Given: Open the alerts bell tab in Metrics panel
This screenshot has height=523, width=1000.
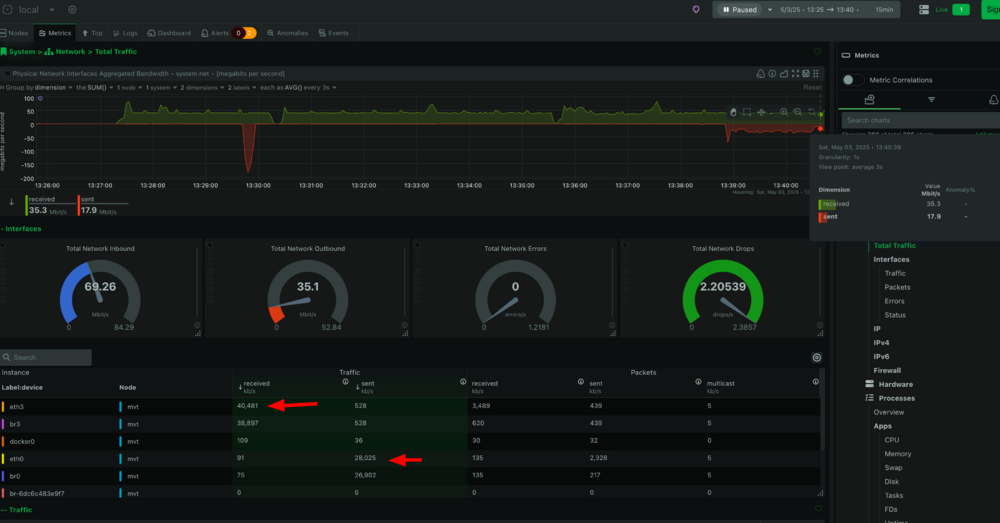Looking at the screenshot, I should (x=993, y=99).
